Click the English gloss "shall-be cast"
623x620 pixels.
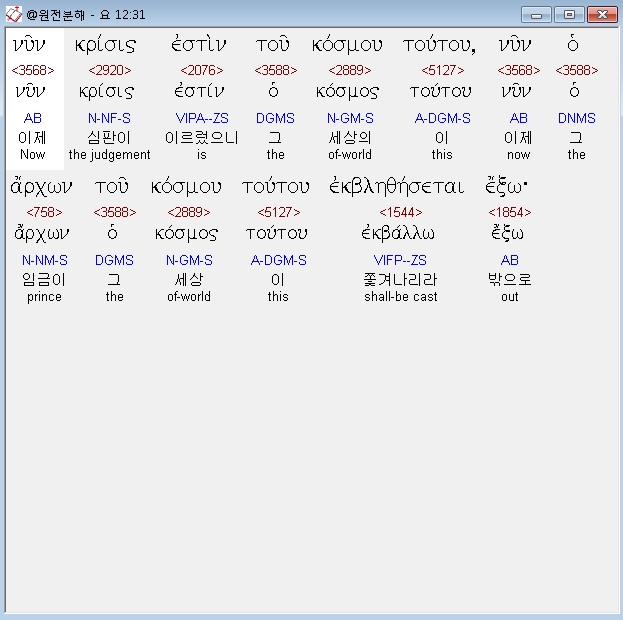tap(400, 296)
